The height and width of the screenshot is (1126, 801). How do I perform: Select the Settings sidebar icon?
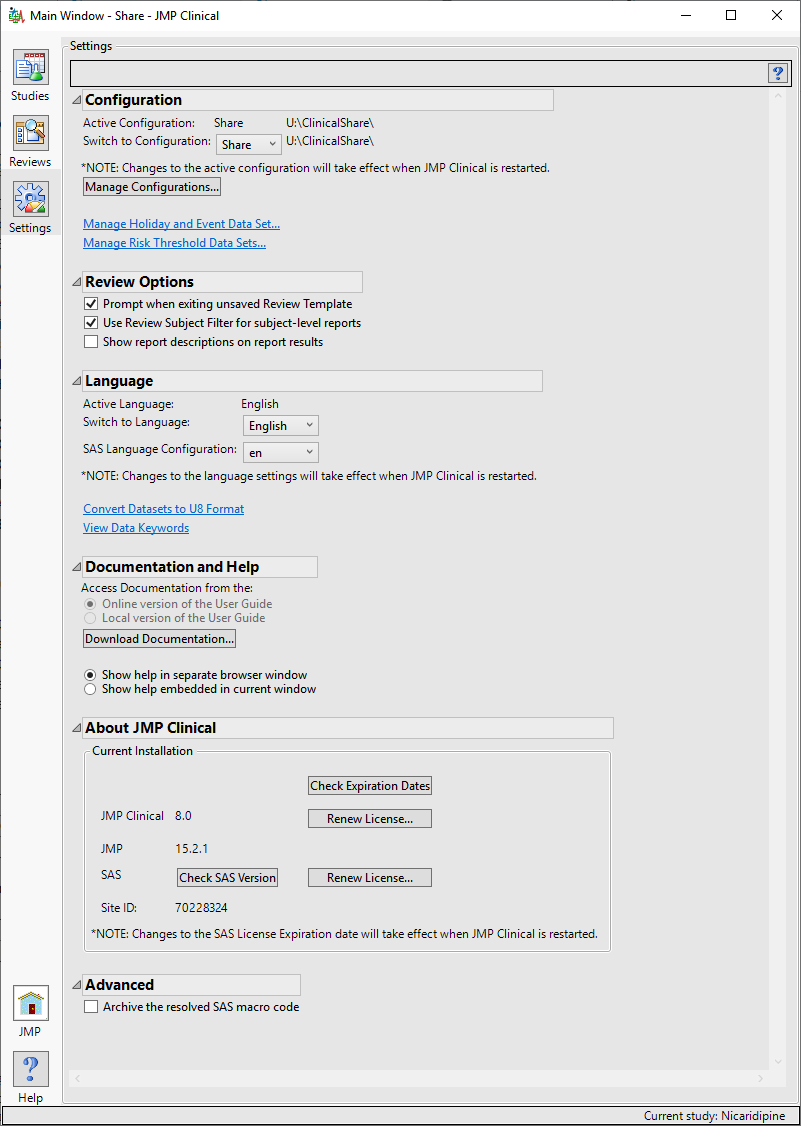click(x=31, y=200)
